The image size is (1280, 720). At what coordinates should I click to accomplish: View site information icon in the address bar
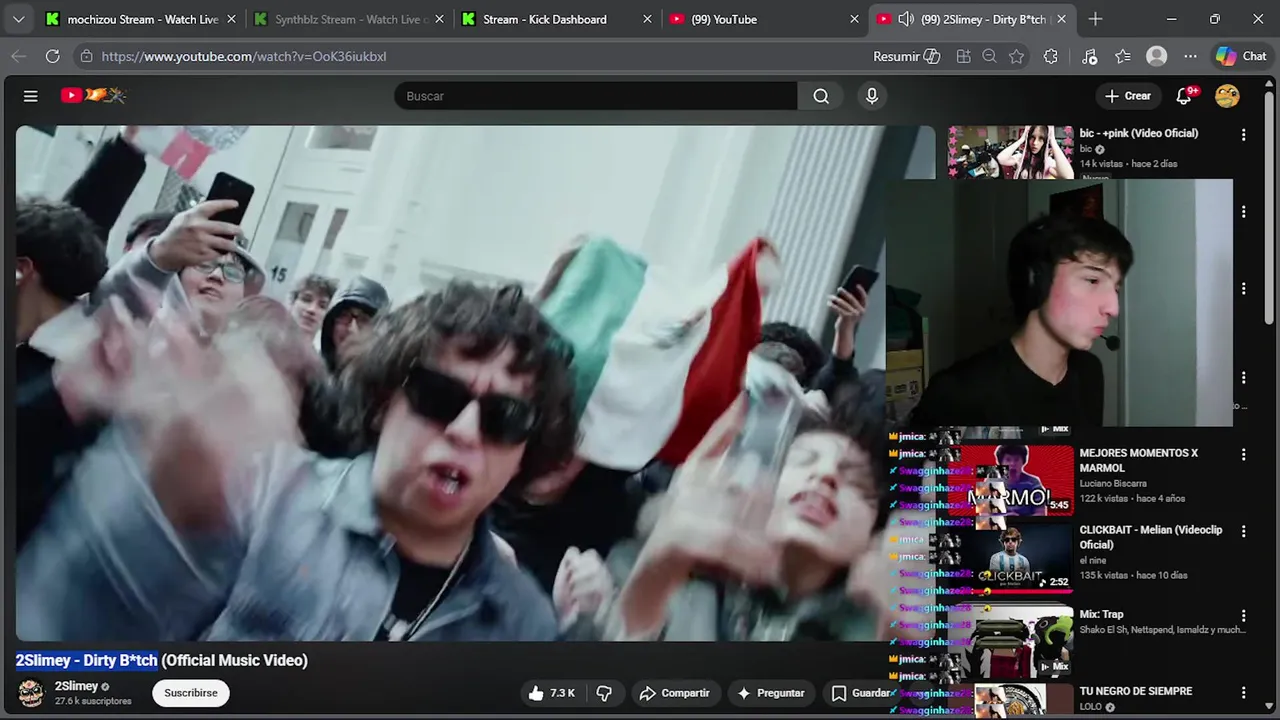click(x=86, y=56)
